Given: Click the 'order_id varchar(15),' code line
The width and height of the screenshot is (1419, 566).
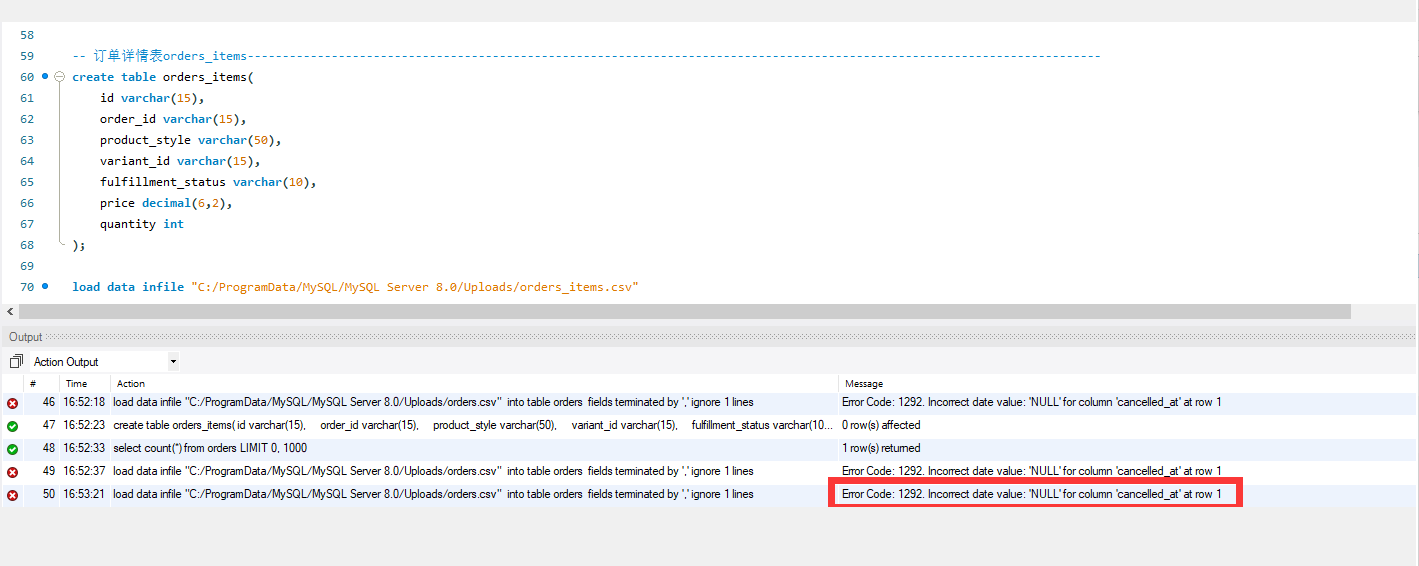Looking at the screenshot, I should pyautogui.click(x=173, y=119).
